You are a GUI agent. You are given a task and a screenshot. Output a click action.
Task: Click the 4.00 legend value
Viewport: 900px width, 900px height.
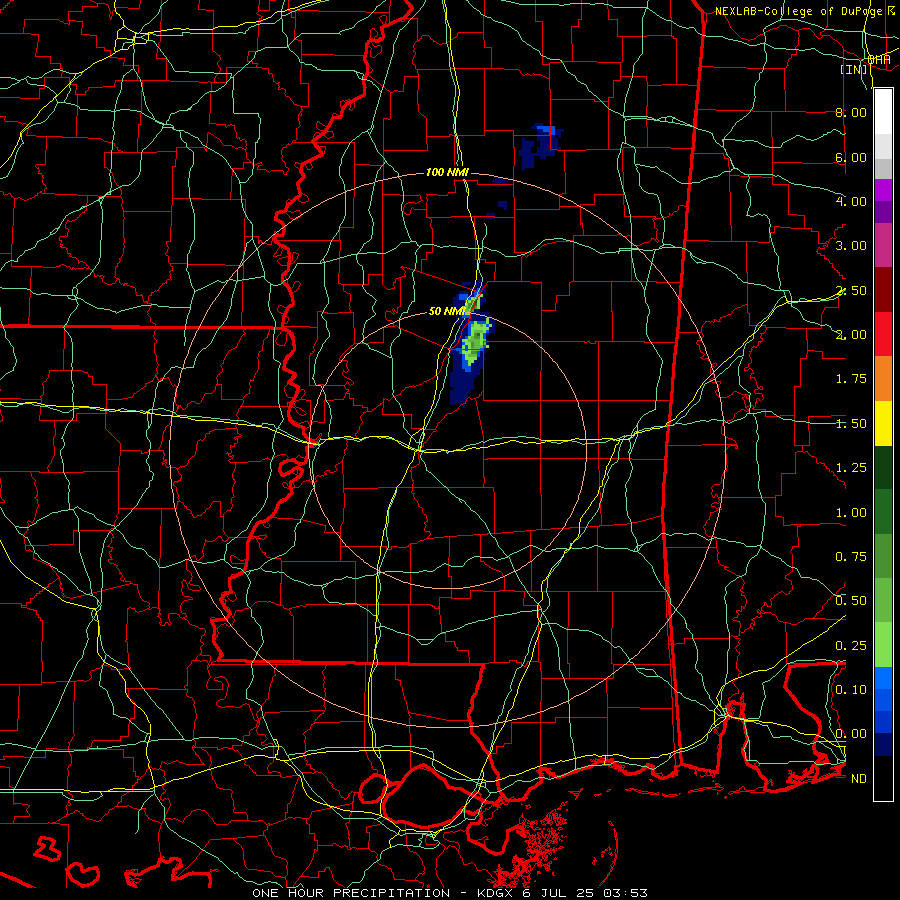click(851, 201)
